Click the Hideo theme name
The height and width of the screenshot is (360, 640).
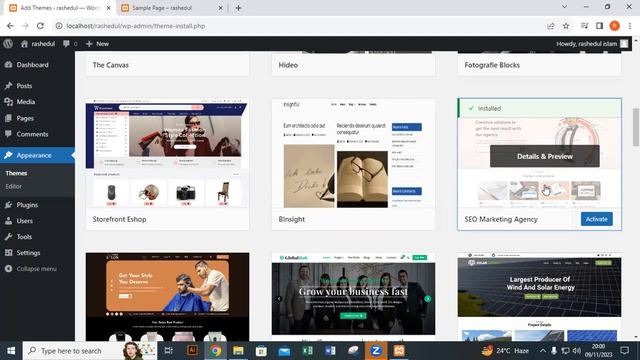pyautogui.click(x=288, y=65)
